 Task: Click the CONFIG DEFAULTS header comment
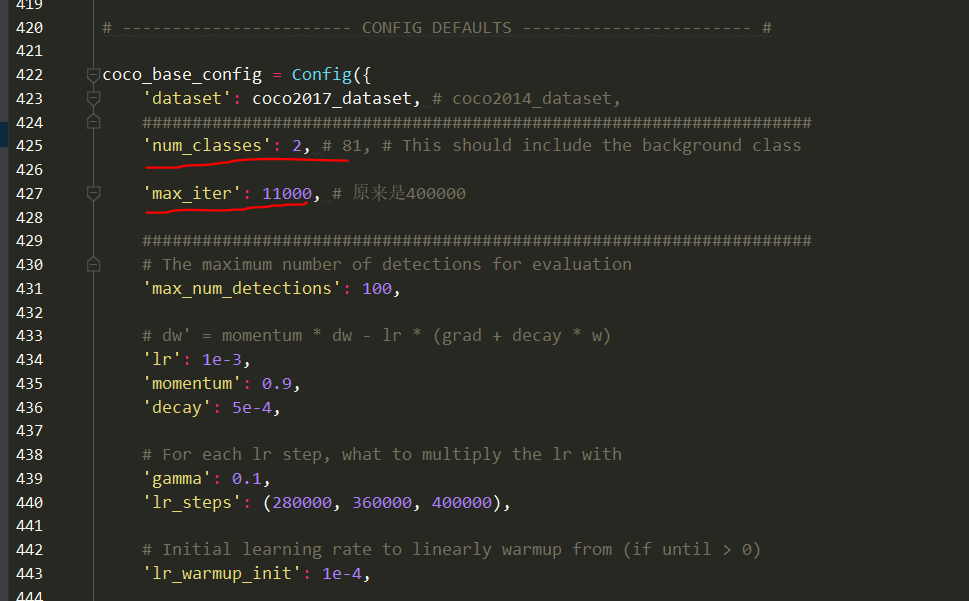point(437,28)
